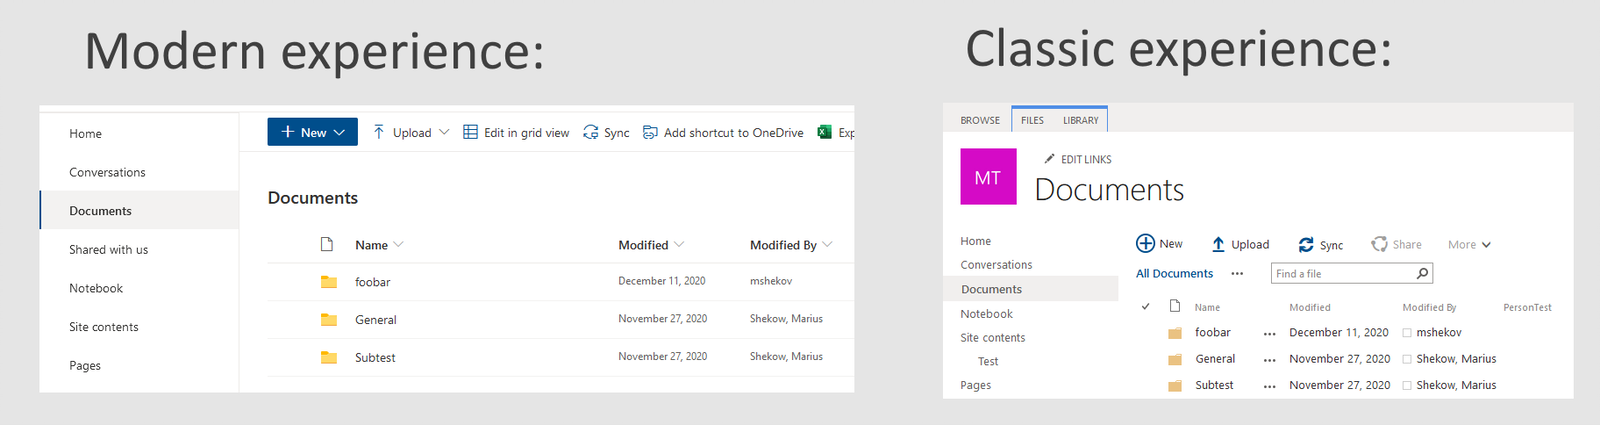Expand the More dropdown in classic toolbar
This screenshot has height=425, width=1600.
pyautogui.click(x=1469, y=244)
